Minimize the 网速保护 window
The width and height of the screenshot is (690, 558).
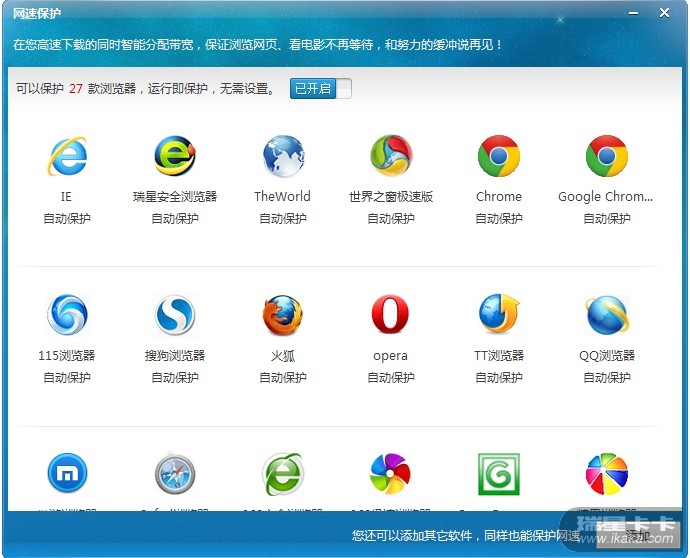point(634,13)
